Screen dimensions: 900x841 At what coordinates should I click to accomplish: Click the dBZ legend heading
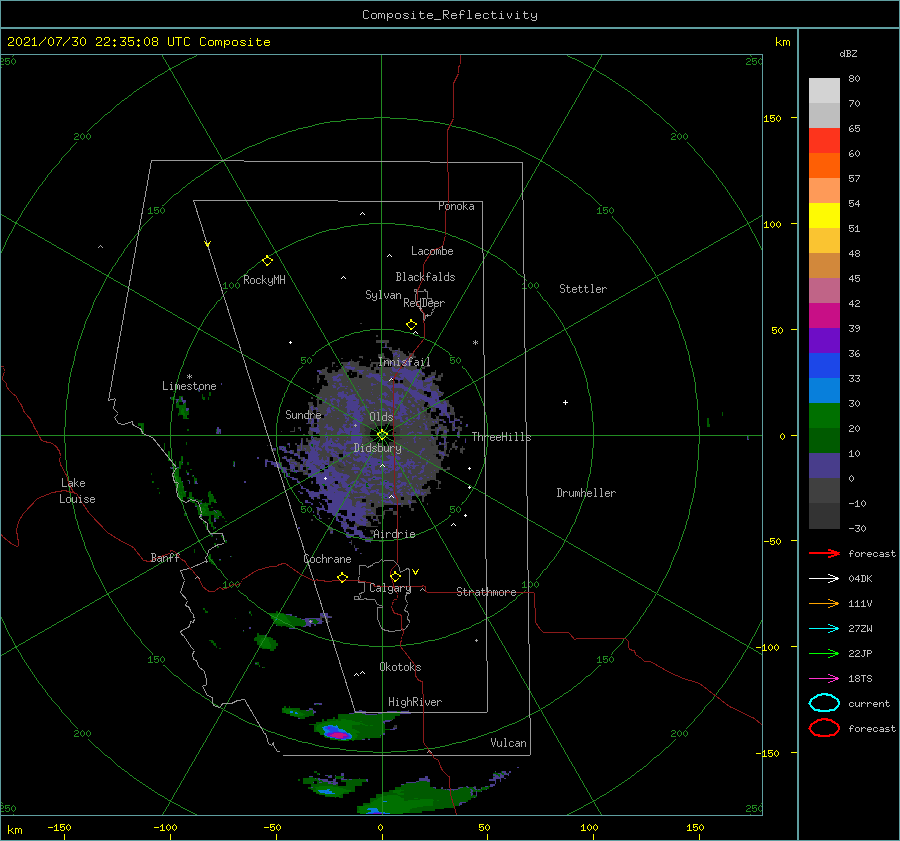click(848, 53)
